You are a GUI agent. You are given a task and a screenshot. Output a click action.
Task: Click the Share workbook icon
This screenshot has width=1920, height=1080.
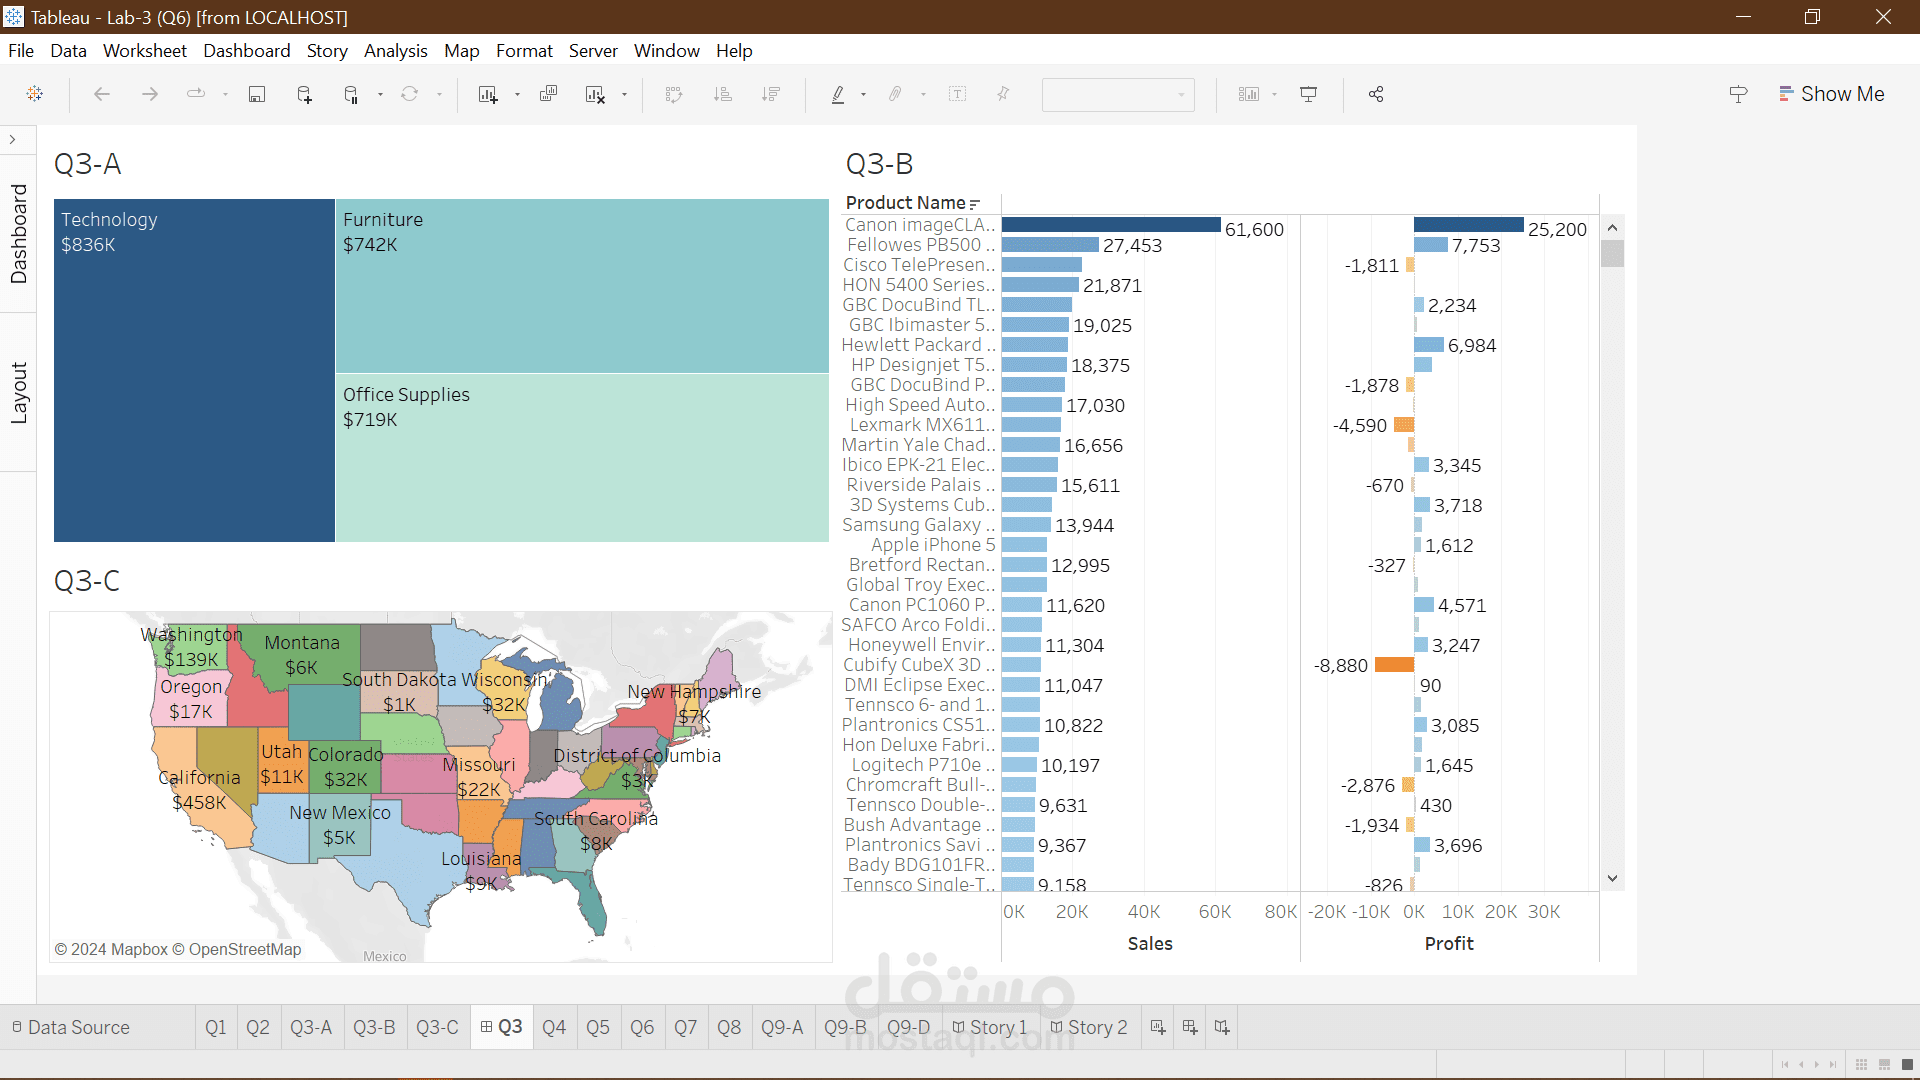[1376, 94]
